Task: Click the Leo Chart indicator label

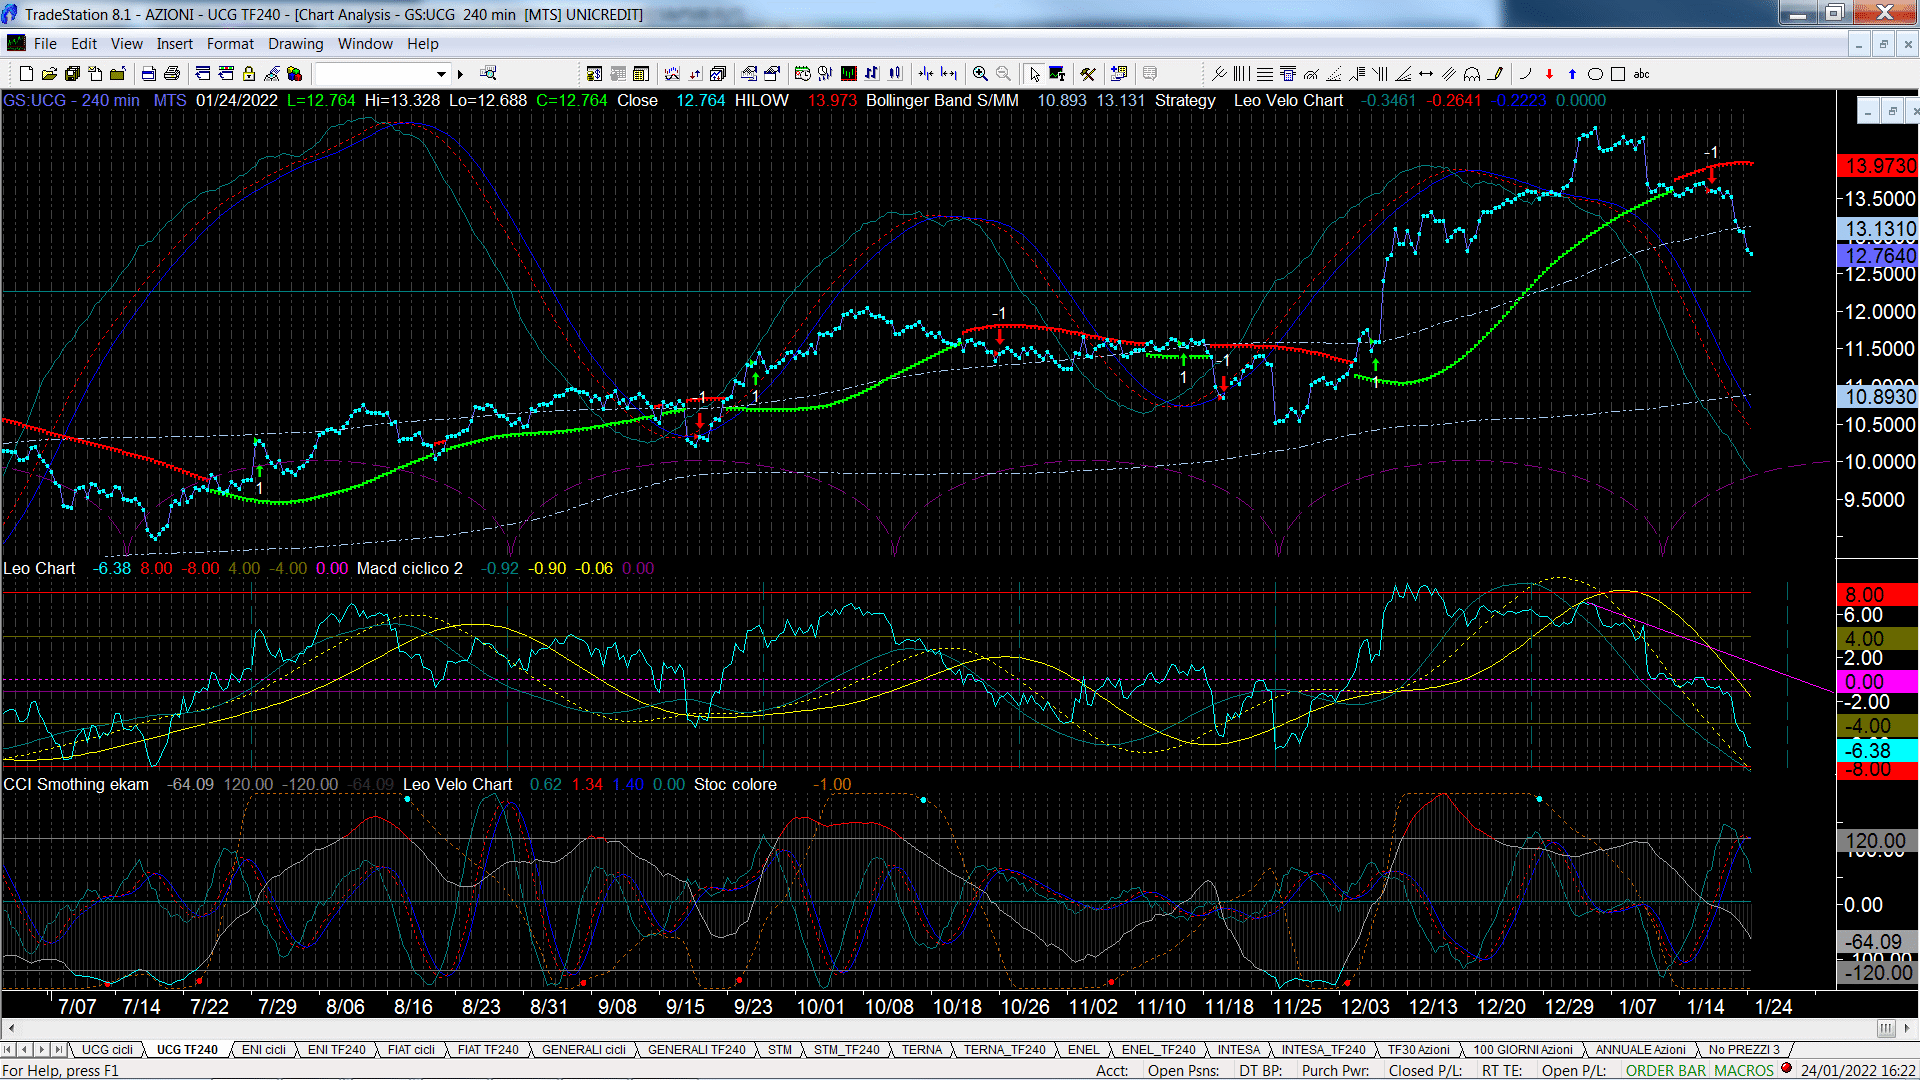Action: (x=39, y=568)
